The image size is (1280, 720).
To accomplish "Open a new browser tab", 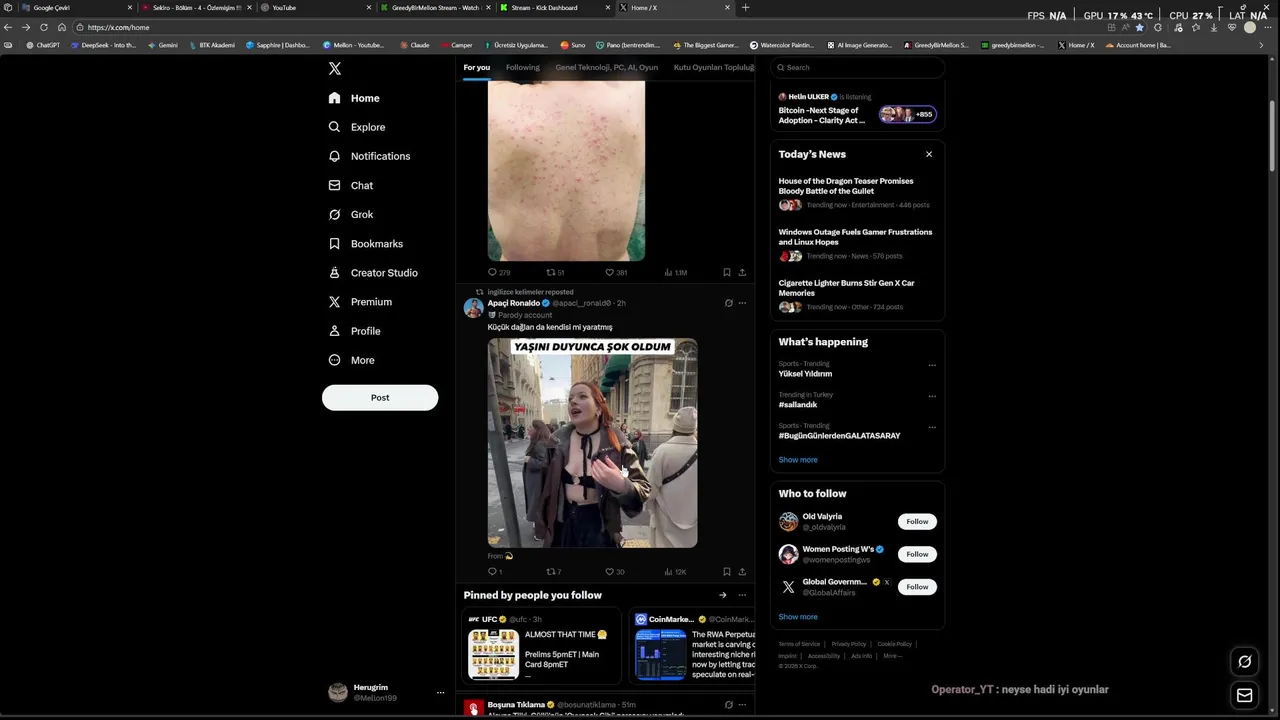I will (x=745, y=7).
